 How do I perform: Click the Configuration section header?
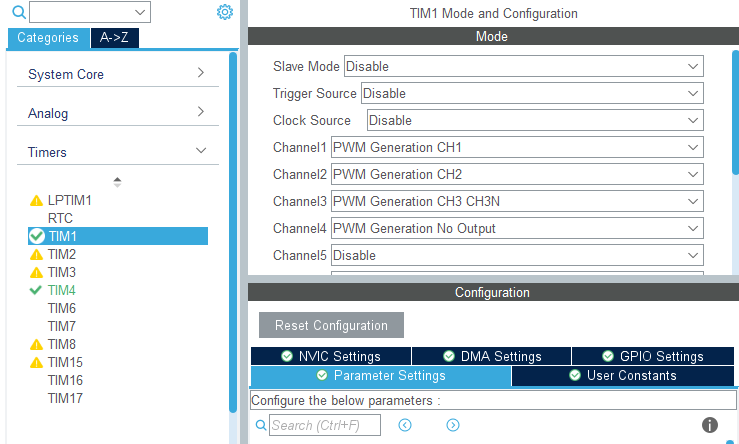pyautogui.click(x=493, y=292)
